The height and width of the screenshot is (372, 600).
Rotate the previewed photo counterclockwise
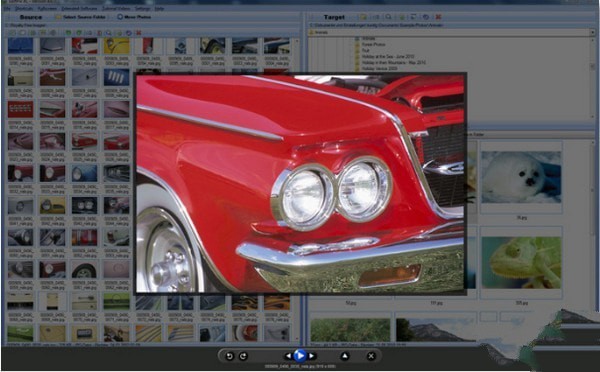[x=229, y=356]
